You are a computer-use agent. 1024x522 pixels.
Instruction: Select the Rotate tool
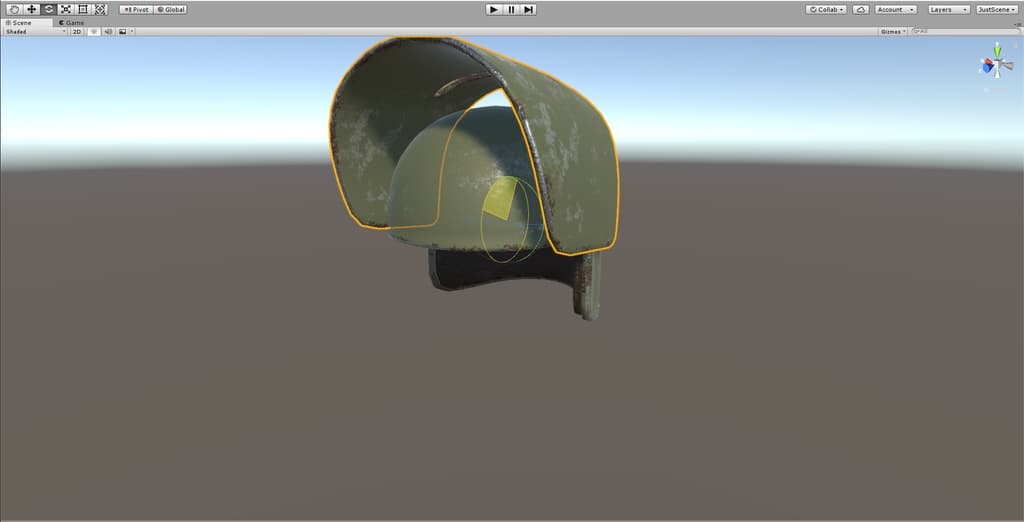[48, 10]
